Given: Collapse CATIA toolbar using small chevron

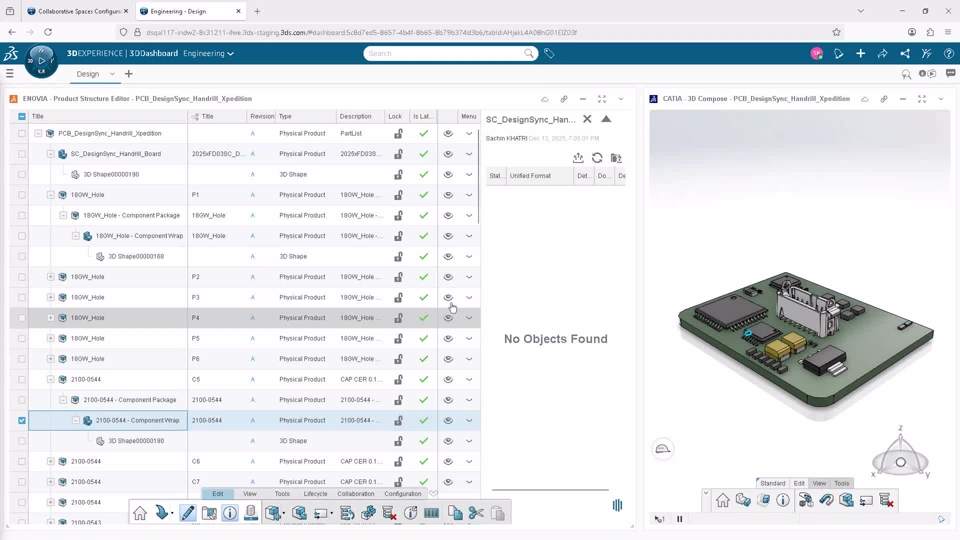Looking at the screenshot, I should pyautogui.click(x=706, y=493).
